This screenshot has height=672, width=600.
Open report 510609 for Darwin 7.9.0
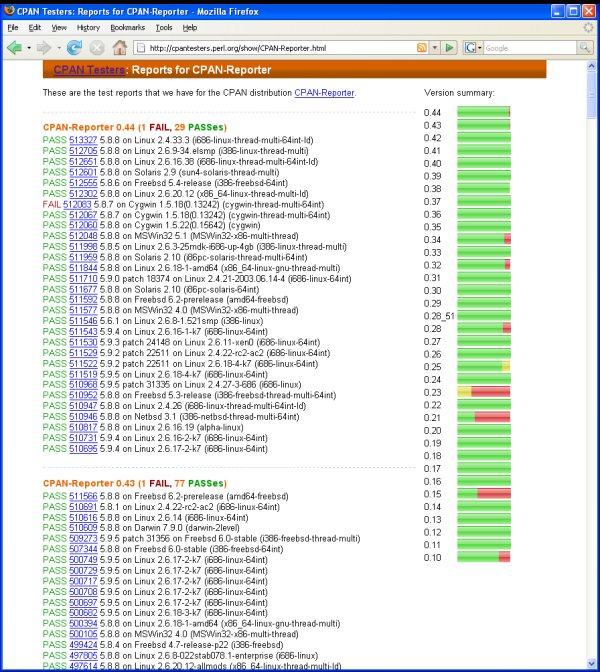tap(83, 528)
